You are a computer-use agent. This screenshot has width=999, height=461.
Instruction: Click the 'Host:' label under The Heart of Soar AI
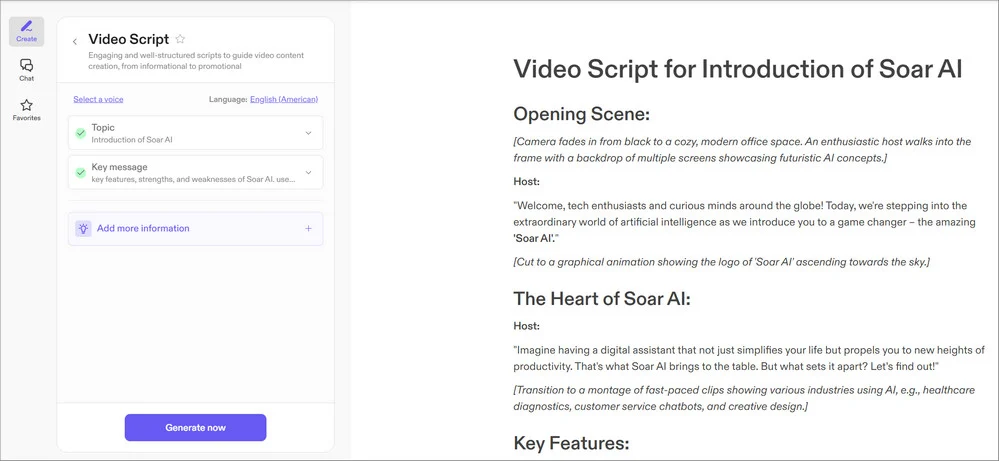click(527, 326)
